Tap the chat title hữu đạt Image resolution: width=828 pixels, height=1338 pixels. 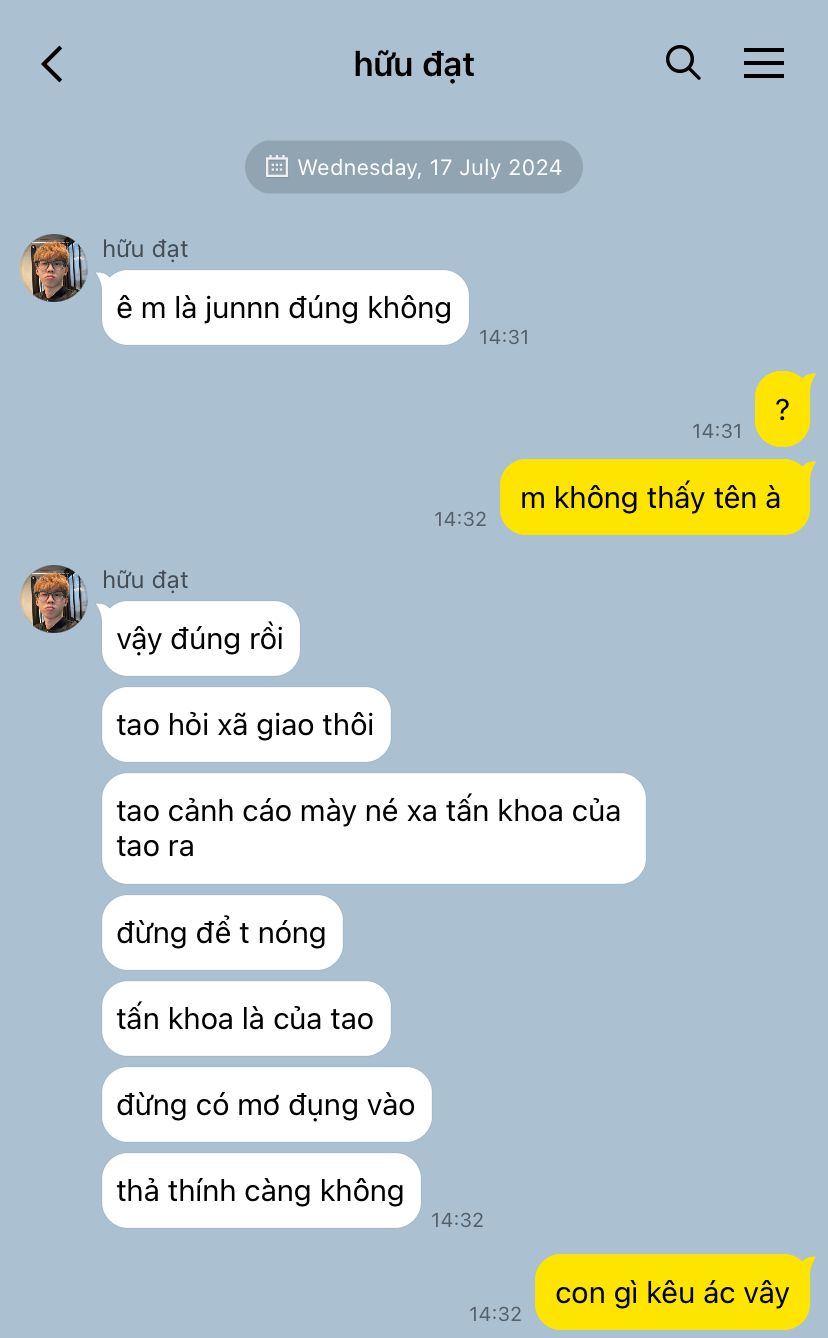tap(414, 64)
